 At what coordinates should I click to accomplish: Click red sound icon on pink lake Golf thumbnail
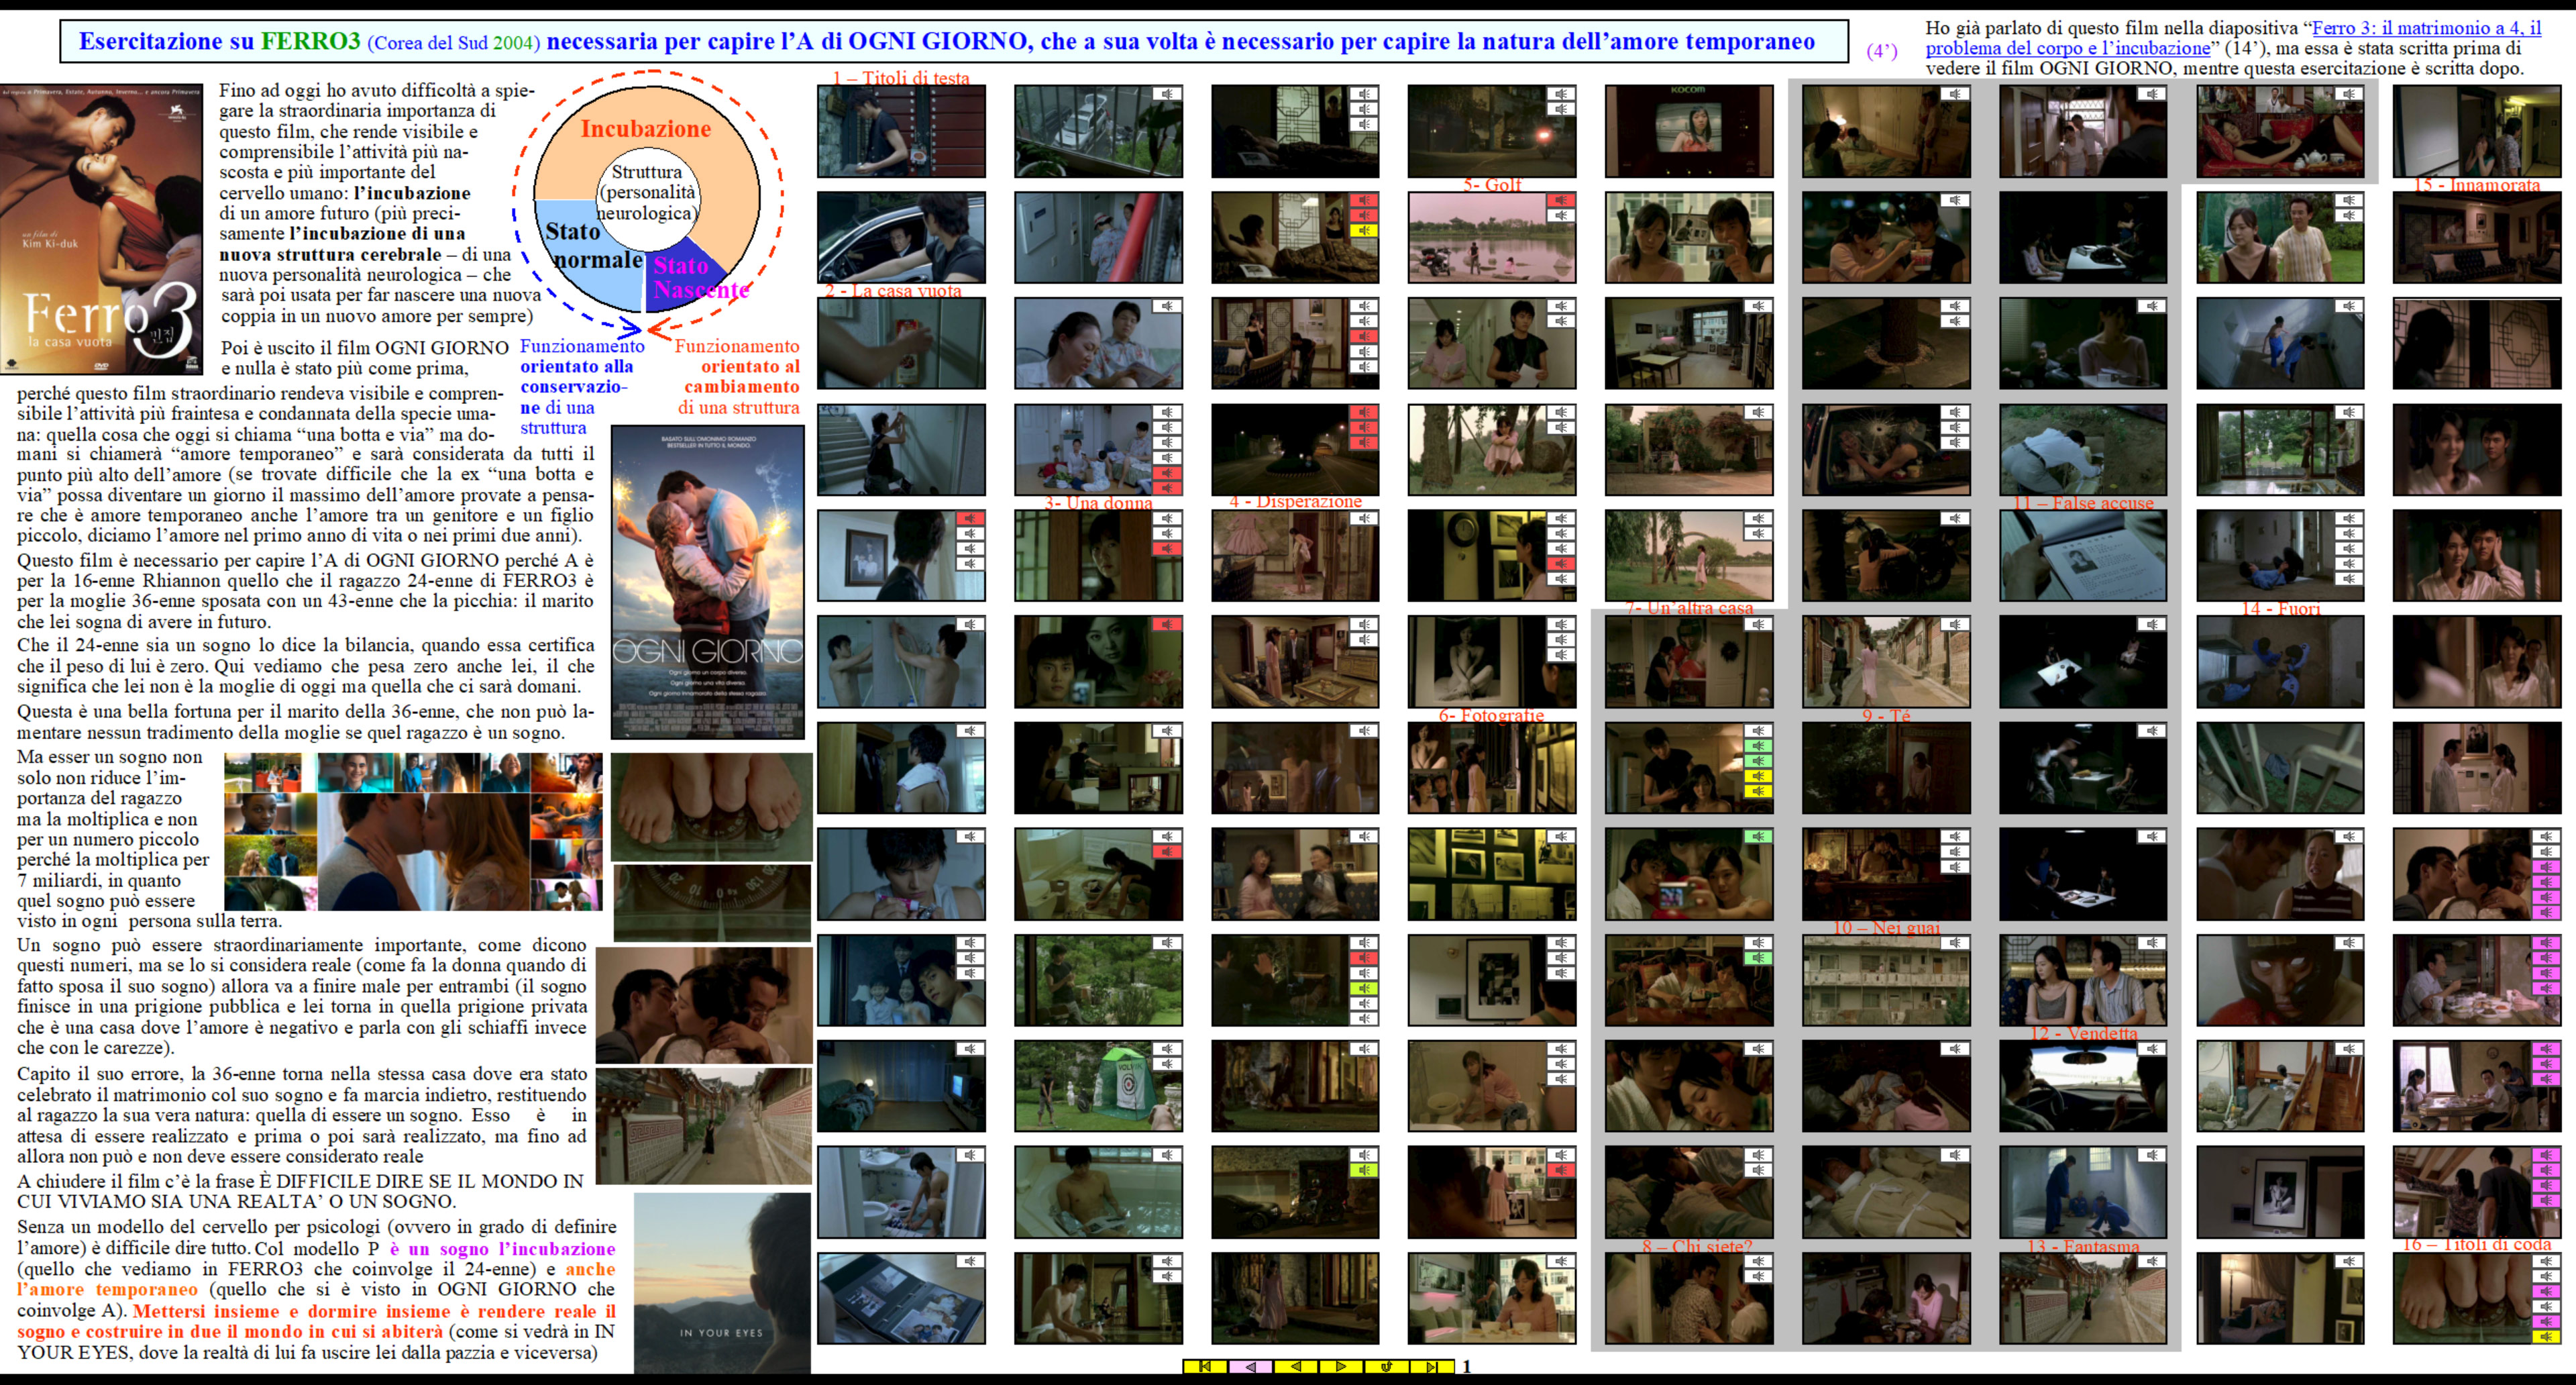pos(1560,200)
